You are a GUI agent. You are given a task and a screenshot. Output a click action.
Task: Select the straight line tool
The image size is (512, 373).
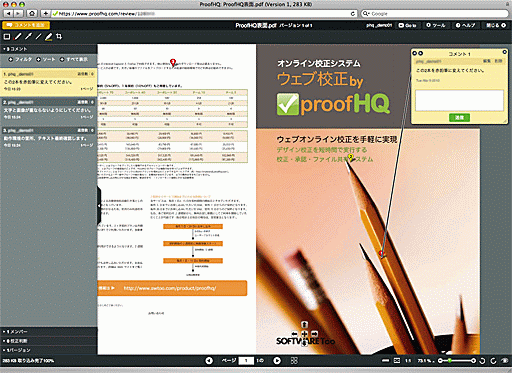pyautogui.click(x=38, y=37)
